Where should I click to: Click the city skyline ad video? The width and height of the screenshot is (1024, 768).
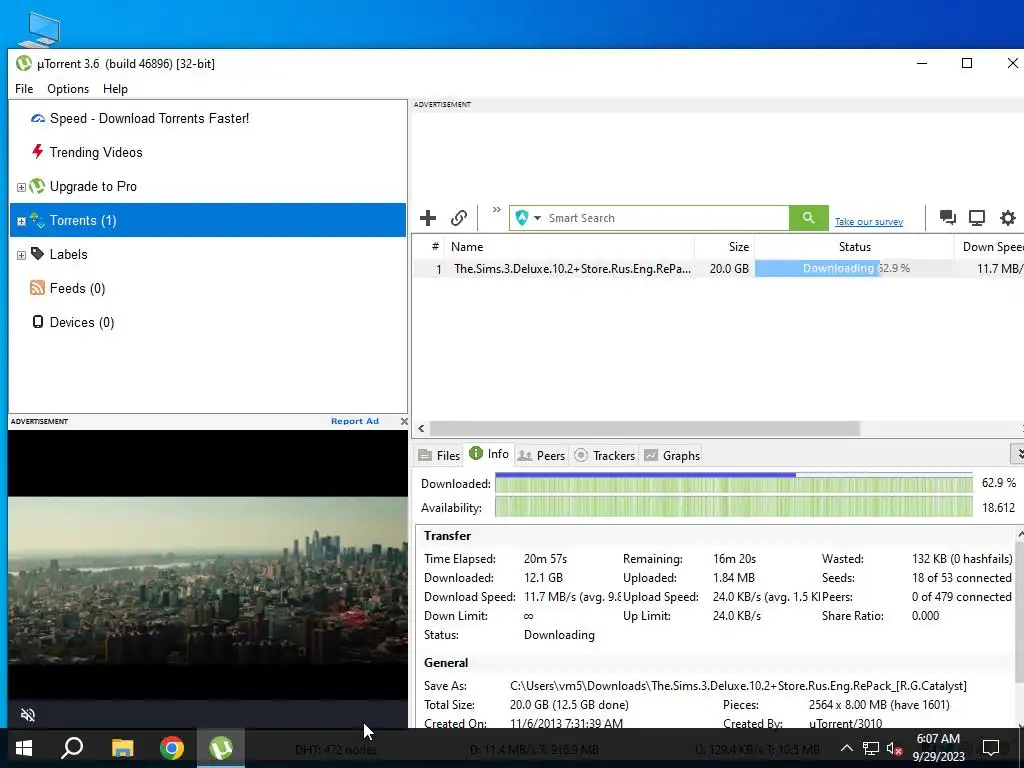208,580
